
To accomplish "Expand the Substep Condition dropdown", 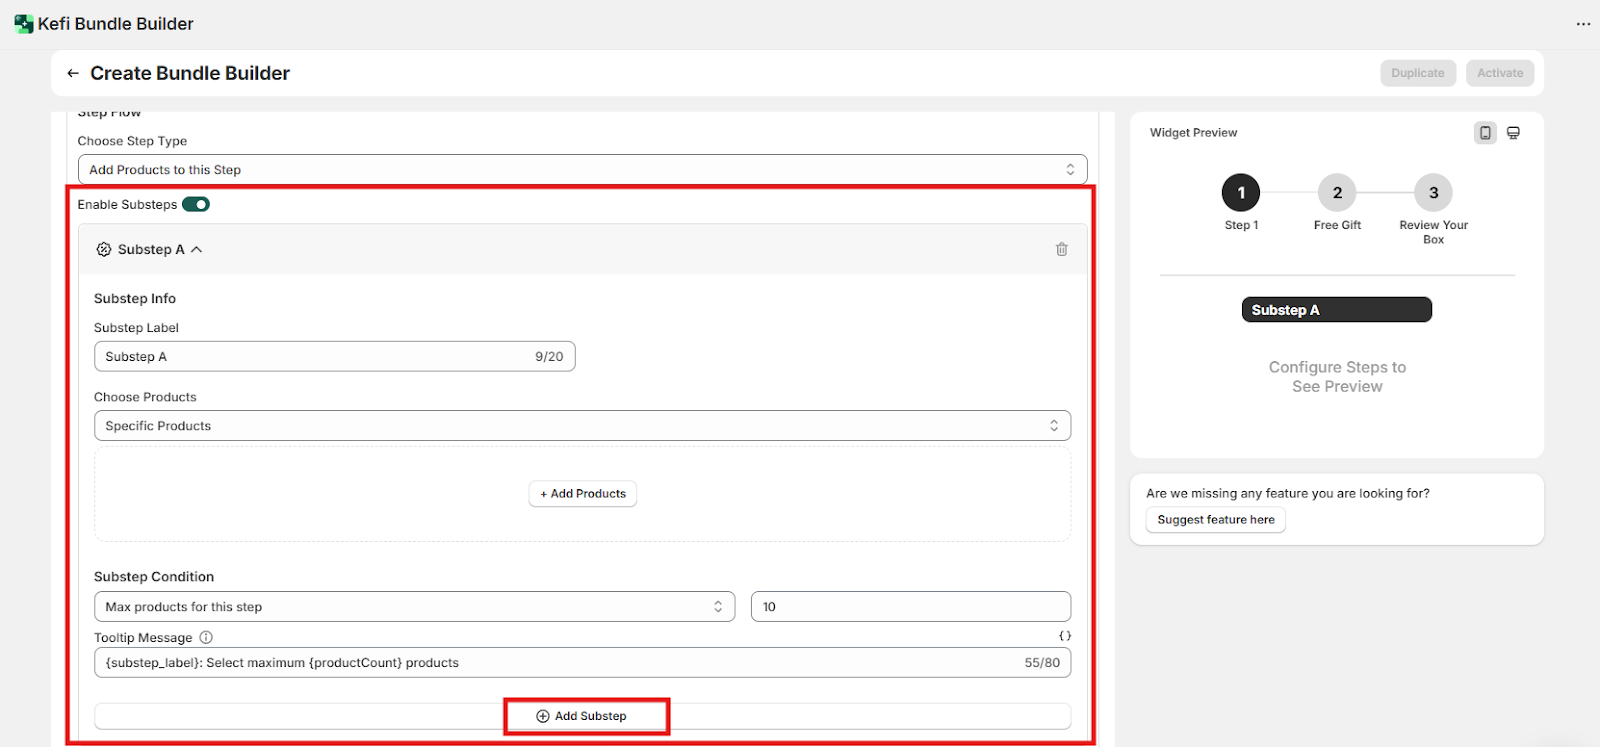I will tap(414, 607).
